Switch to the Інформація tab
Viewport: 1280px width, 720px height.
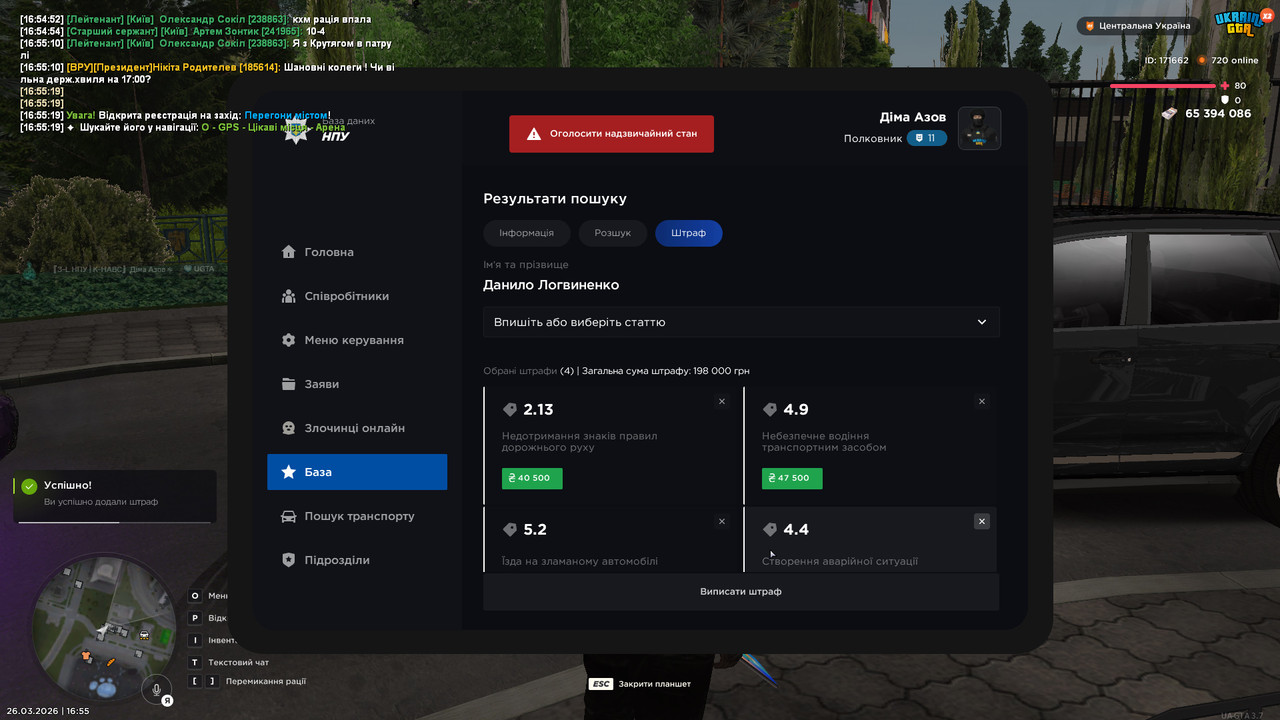click(x=526, y=233)
